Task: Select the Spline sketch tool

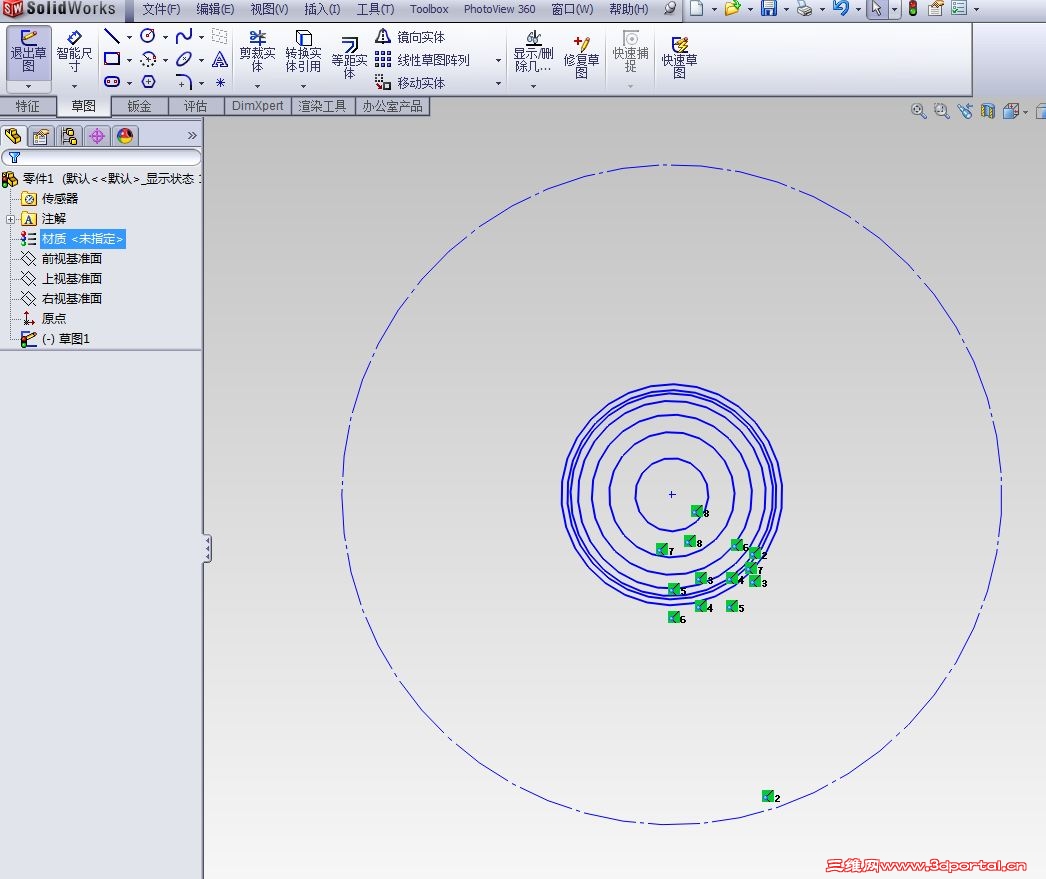Action: 184,36
